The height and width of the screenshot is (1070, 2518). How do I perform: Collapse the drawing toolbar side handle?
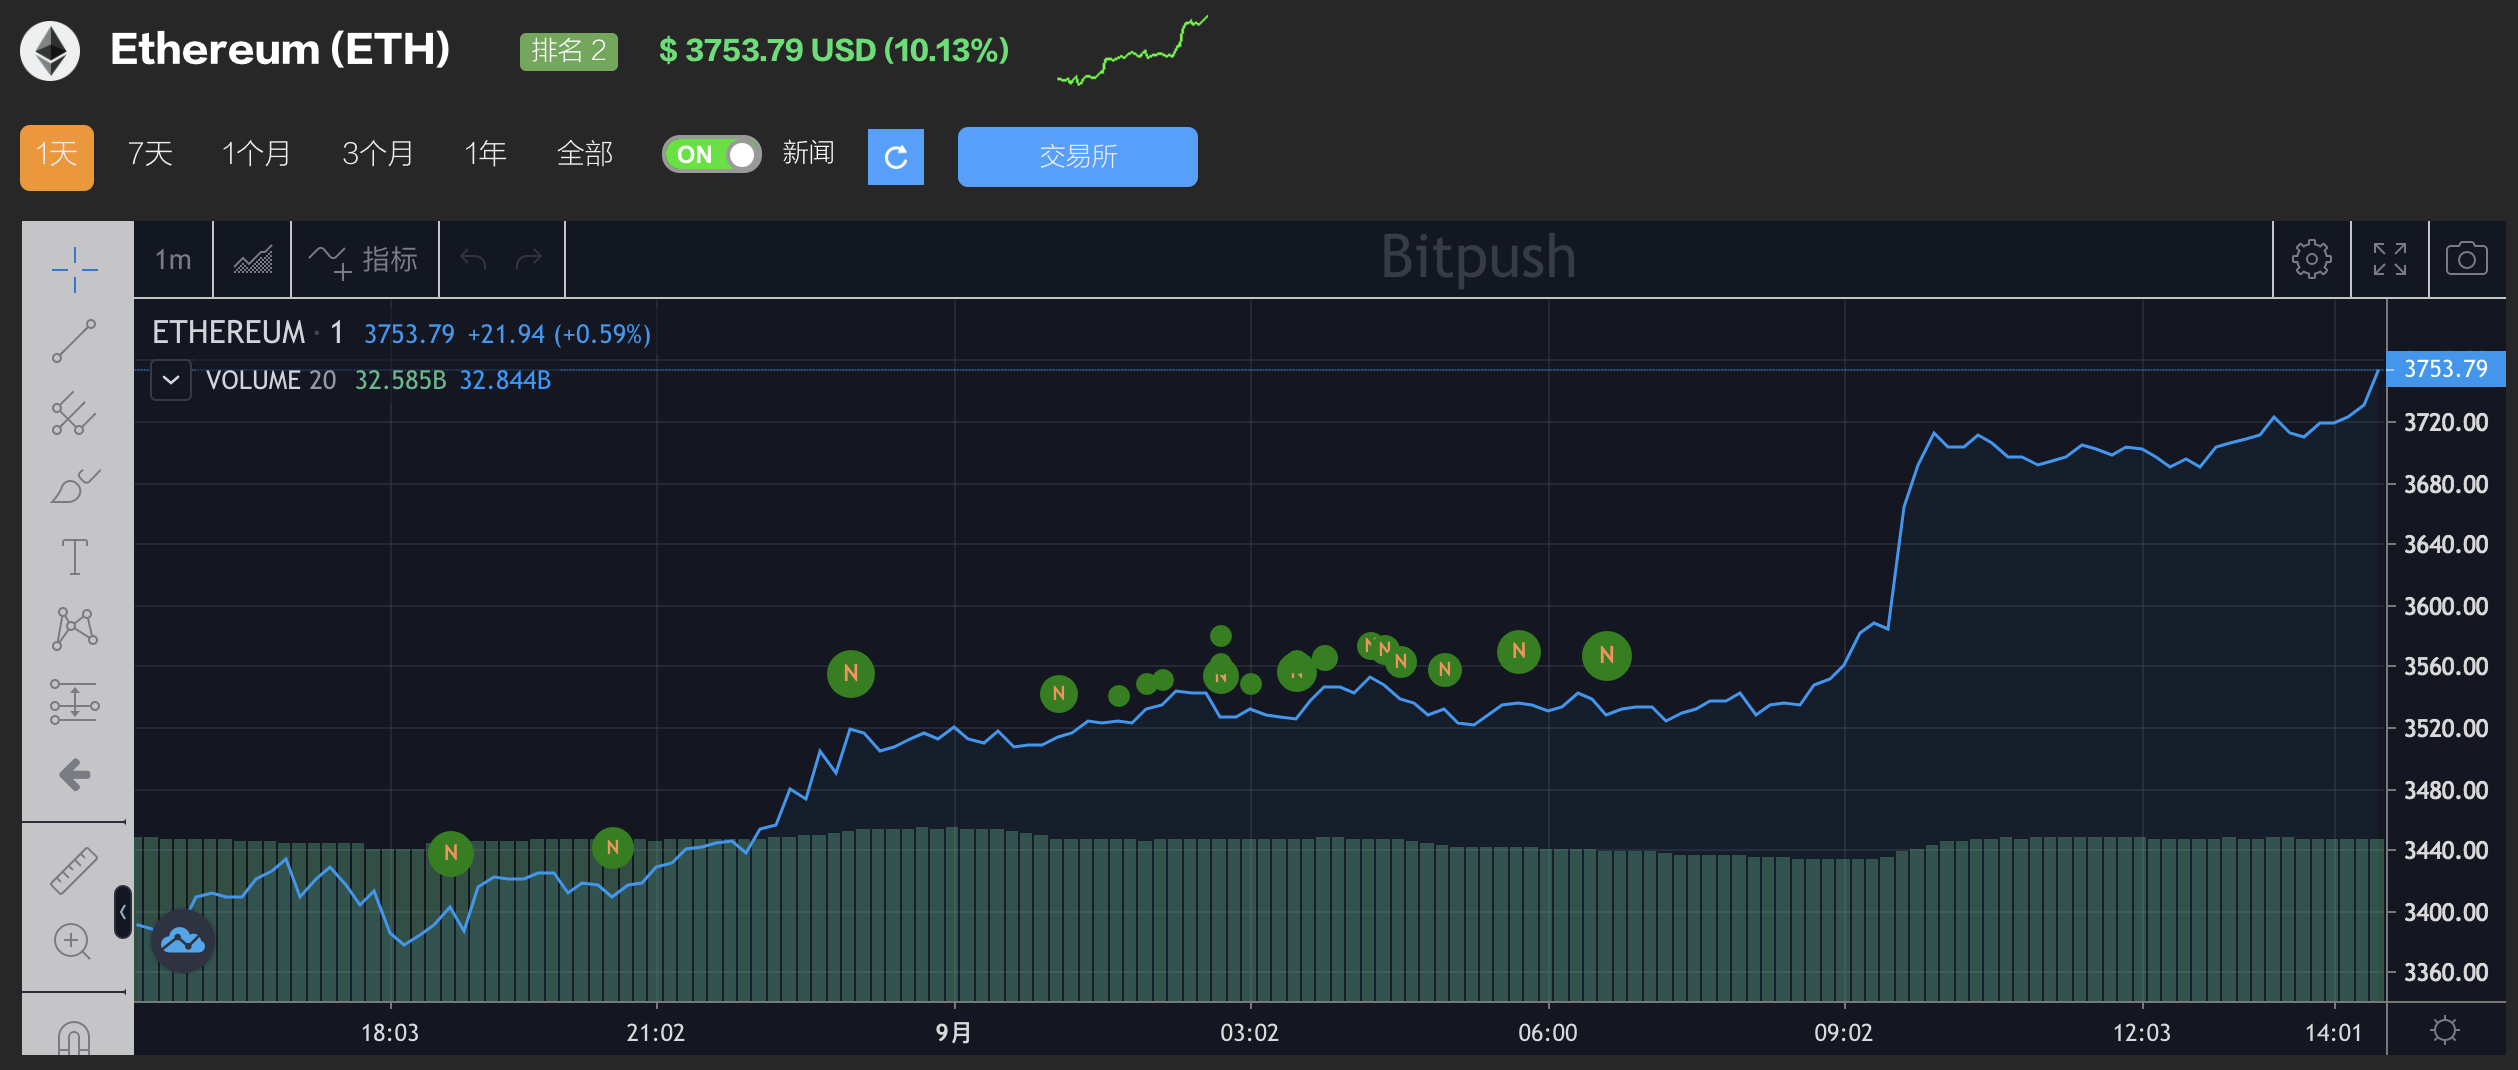click(123, 912)
